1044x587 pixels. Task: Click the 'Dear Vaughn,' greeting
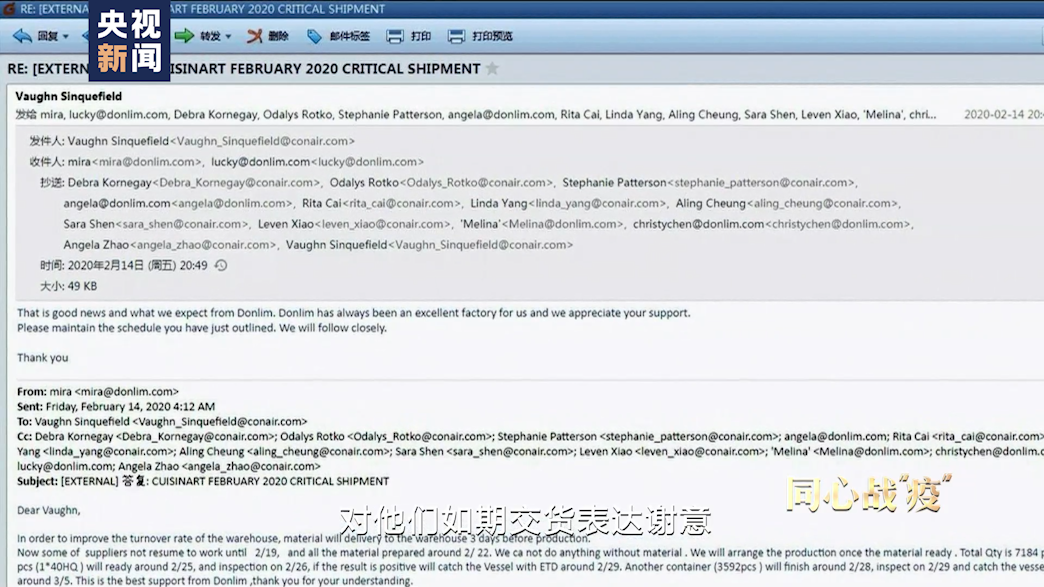tap(49, 510)
